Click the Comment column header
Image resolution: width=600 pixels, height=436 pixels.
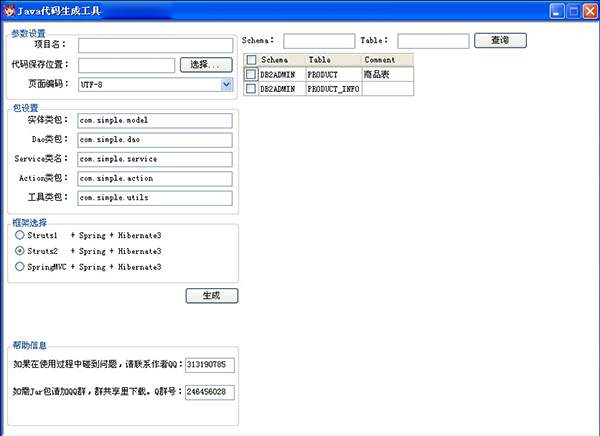pos(388,60)
